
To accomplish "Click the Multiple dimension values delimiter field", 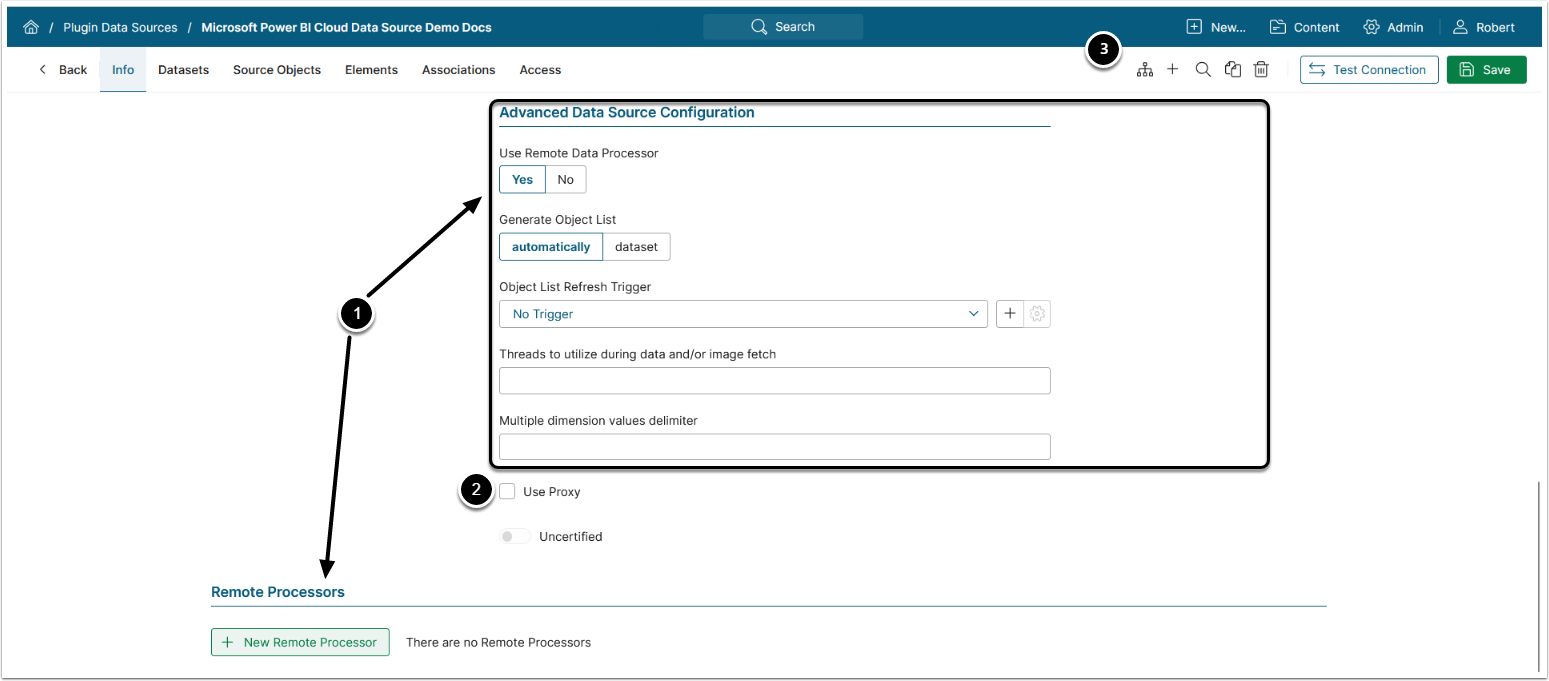I will [775, 447].
